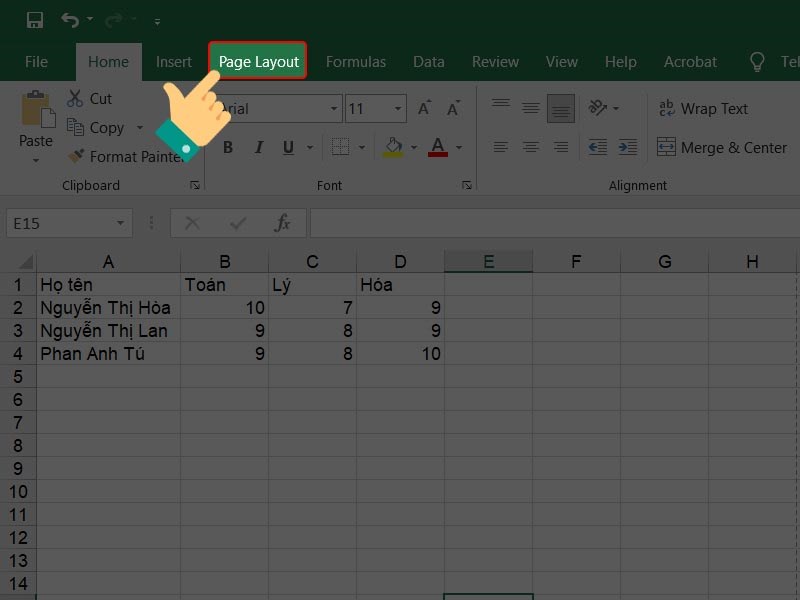
Task: Expand Orientation dropdown arrow
Action: [616, 108]
